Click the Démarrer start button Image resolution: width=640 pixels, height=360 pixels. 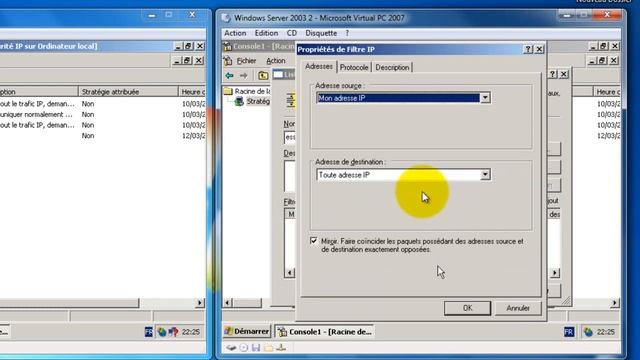click(247, 332)
